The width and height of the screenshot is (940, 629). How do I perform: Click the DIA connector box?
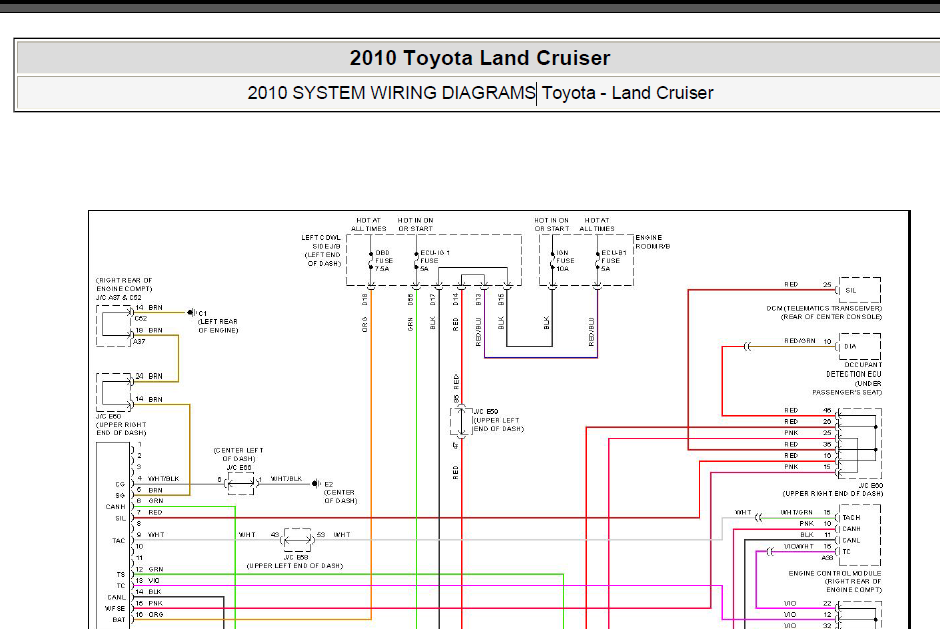[x=860, y=347]
